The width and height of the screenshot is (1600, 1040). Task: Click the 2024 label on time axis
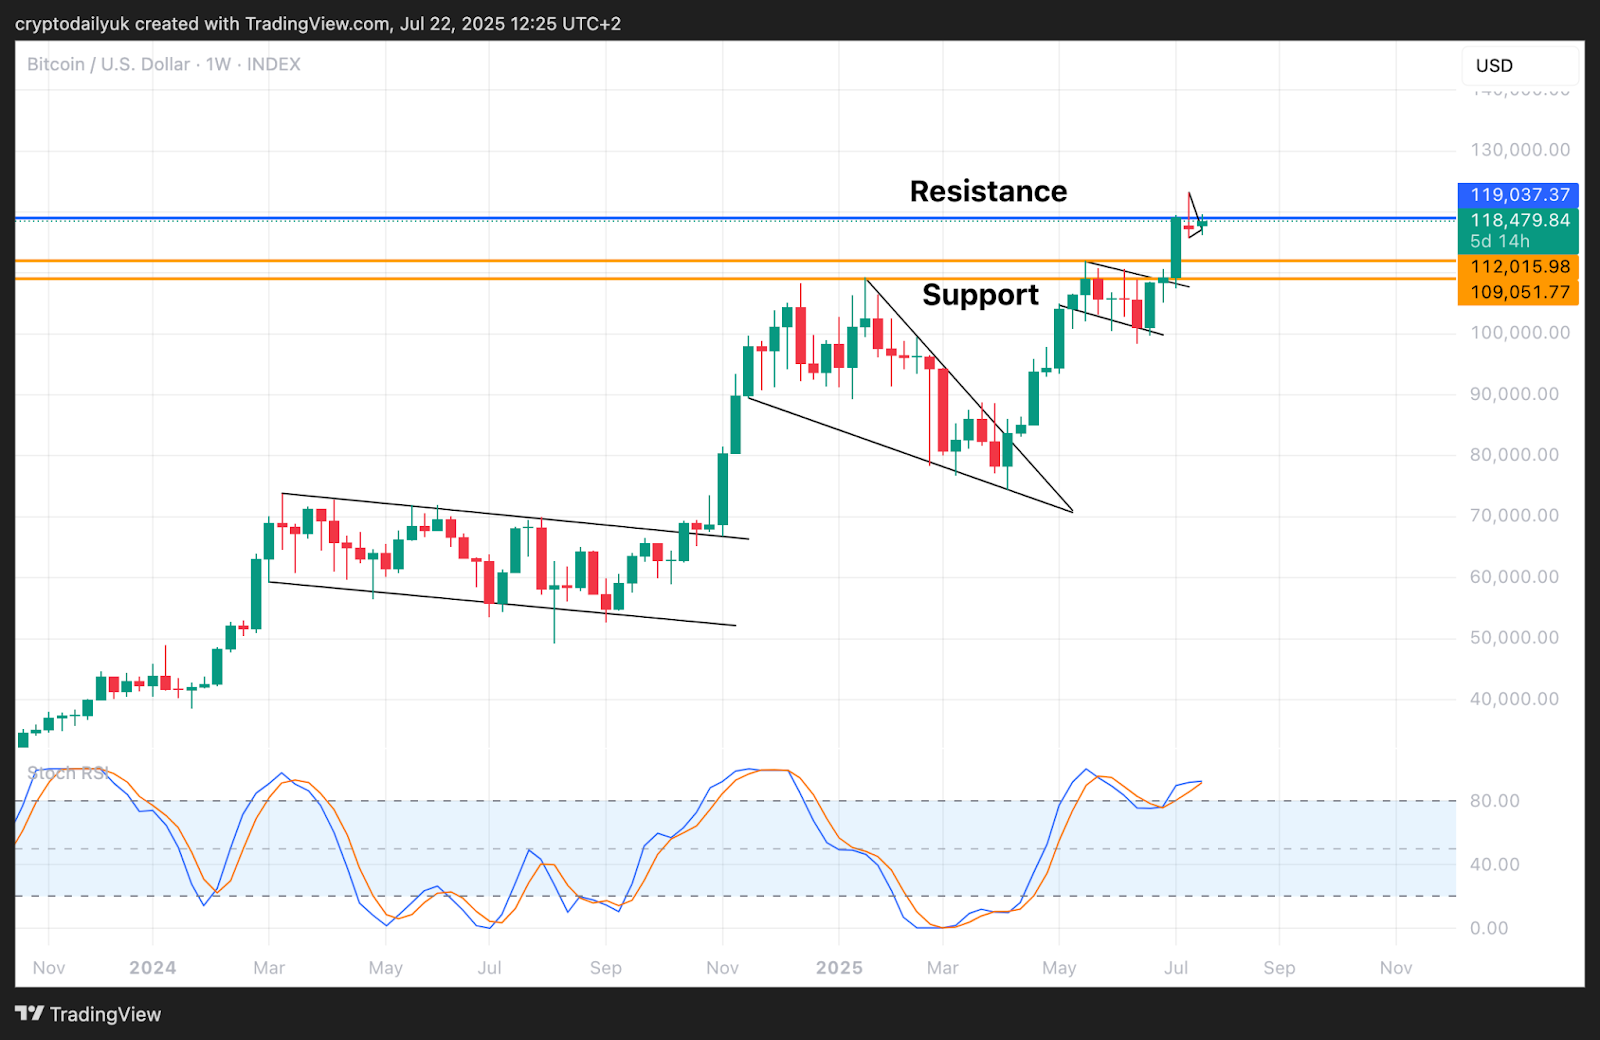(152, 968)
